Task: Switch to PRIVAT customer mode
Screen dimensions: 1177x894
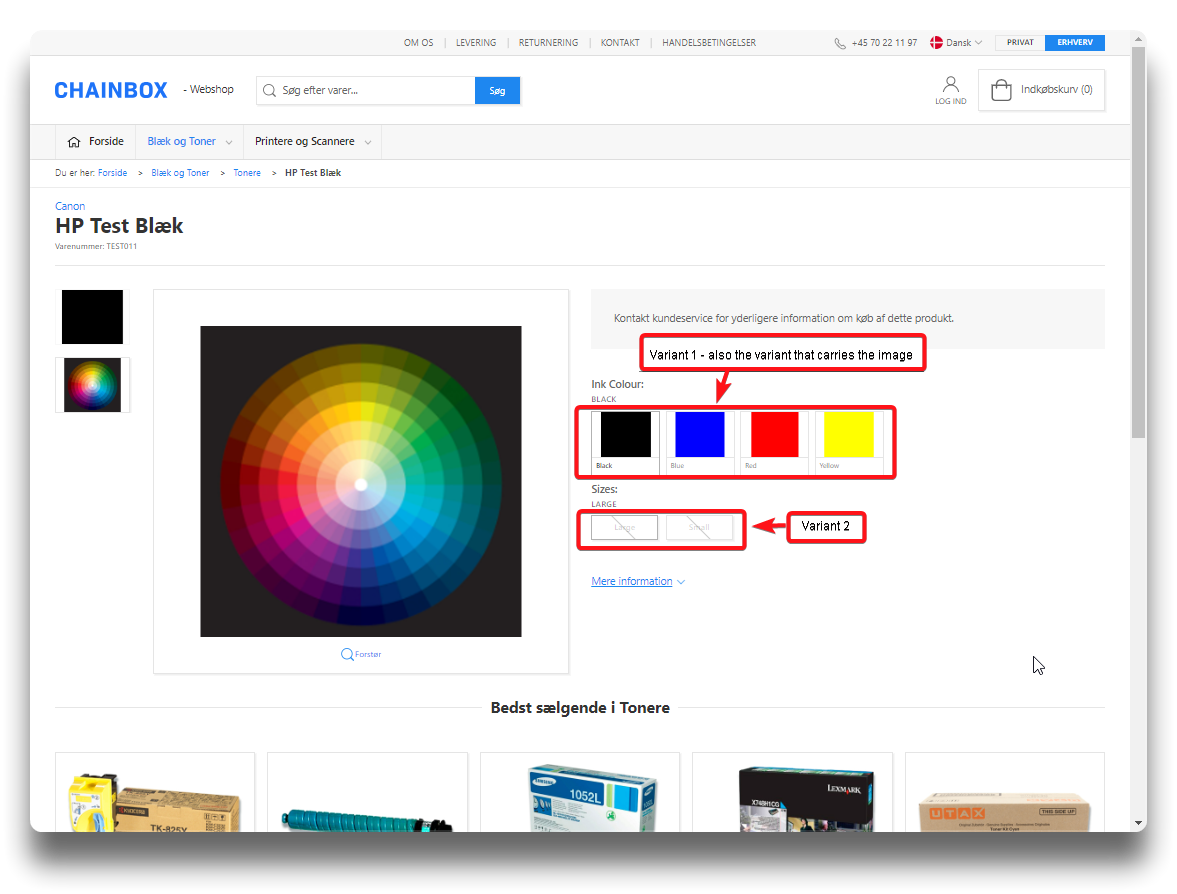Action: click(1020, 43)
